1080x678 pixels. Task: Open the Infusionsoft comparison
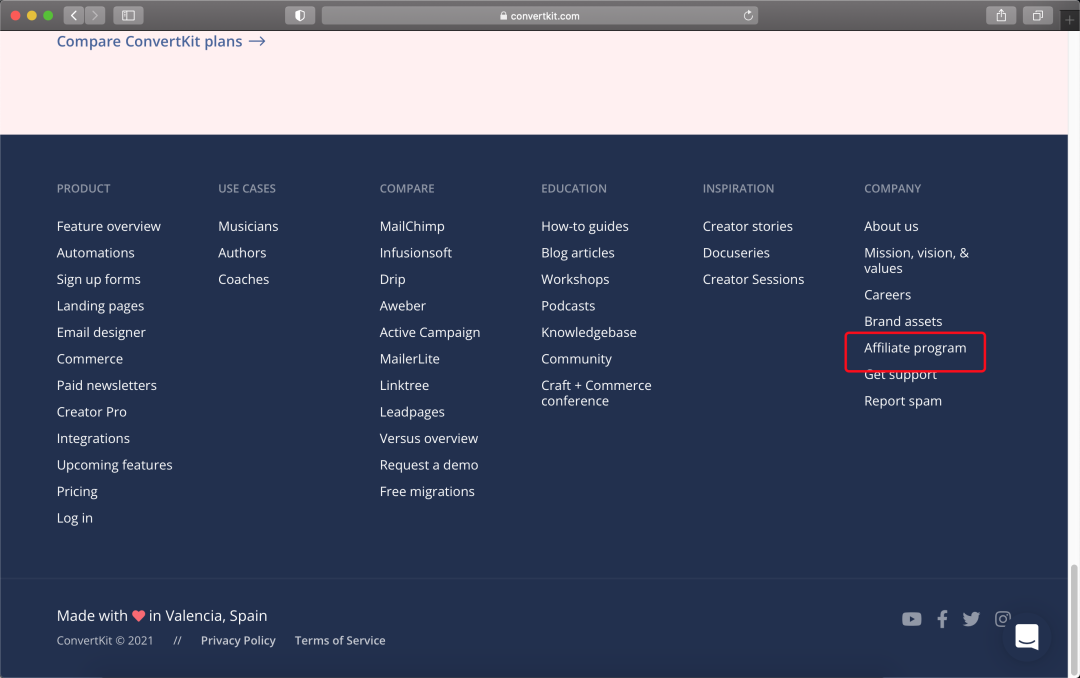click(415, 253)
